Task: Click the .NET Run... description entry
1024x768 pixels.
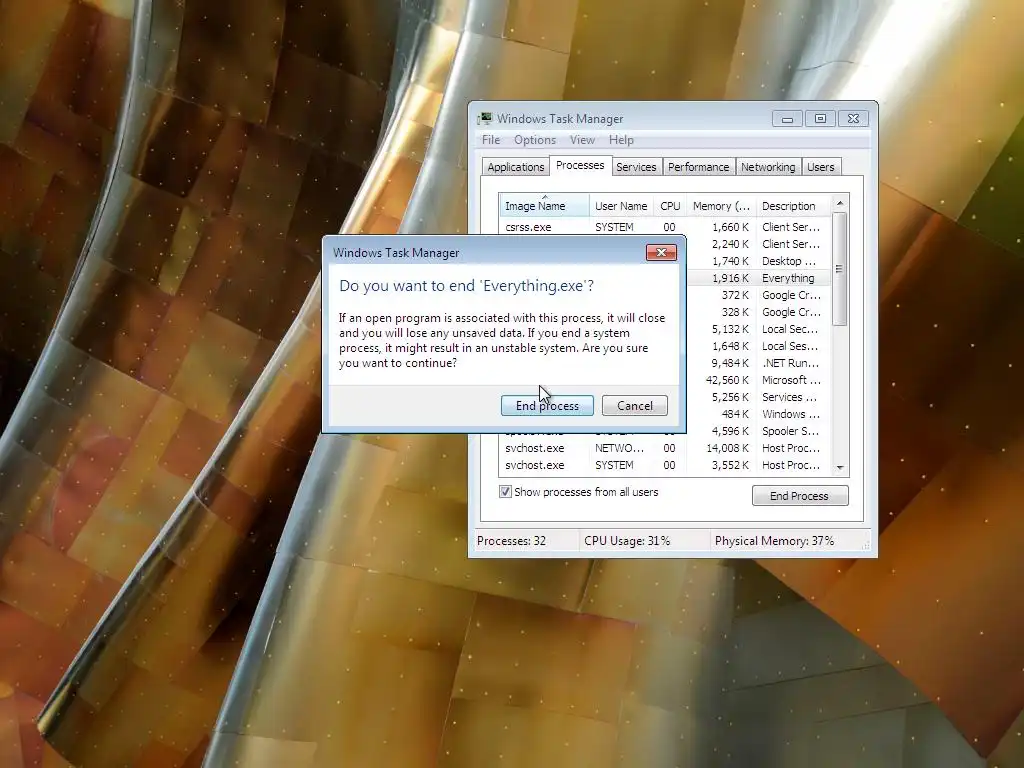Action: (790, 363)
